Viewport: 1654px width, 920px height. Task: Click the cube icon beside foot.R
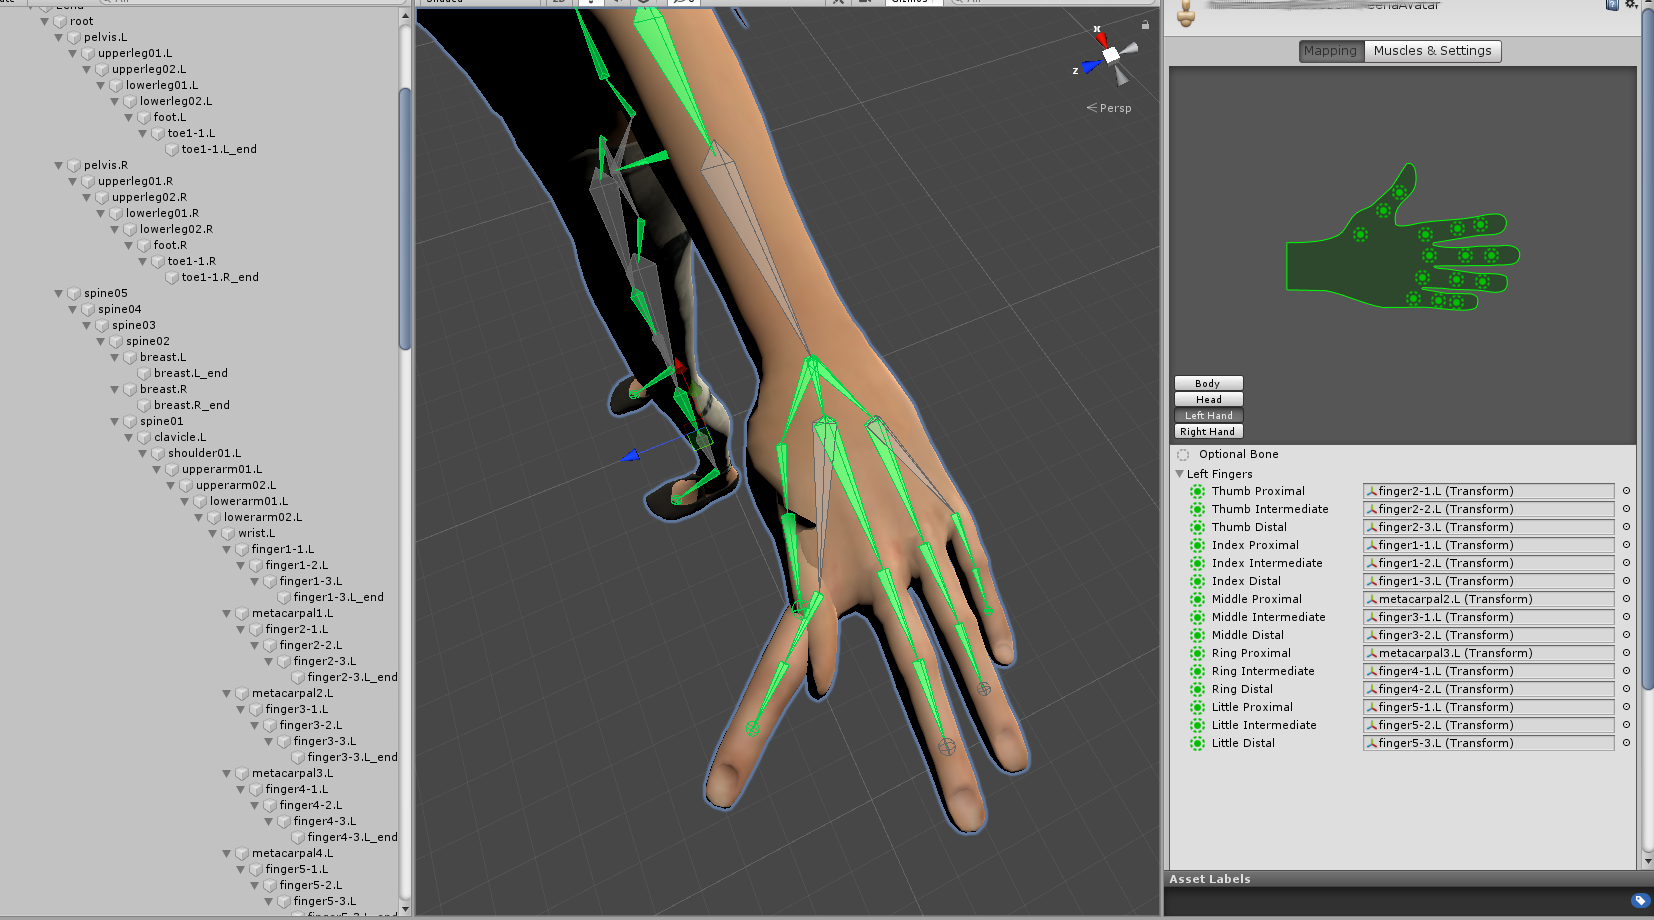point(144,245)
